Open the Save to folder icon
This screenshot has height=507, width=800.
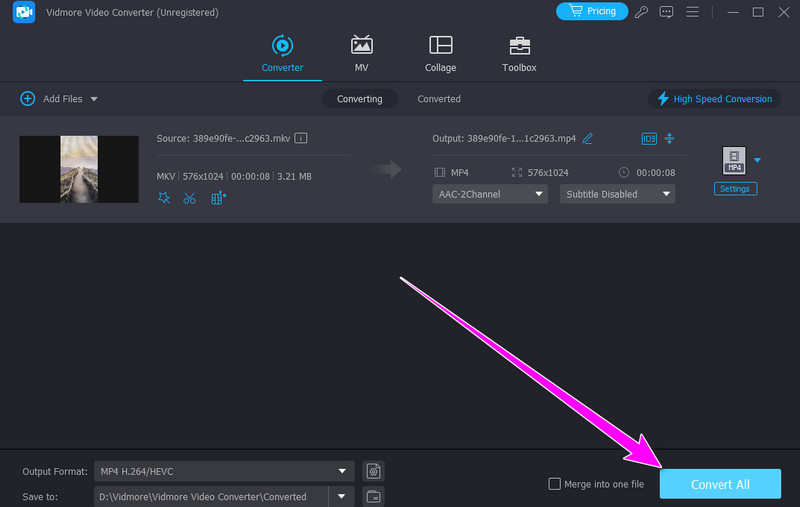click(373, 496)
